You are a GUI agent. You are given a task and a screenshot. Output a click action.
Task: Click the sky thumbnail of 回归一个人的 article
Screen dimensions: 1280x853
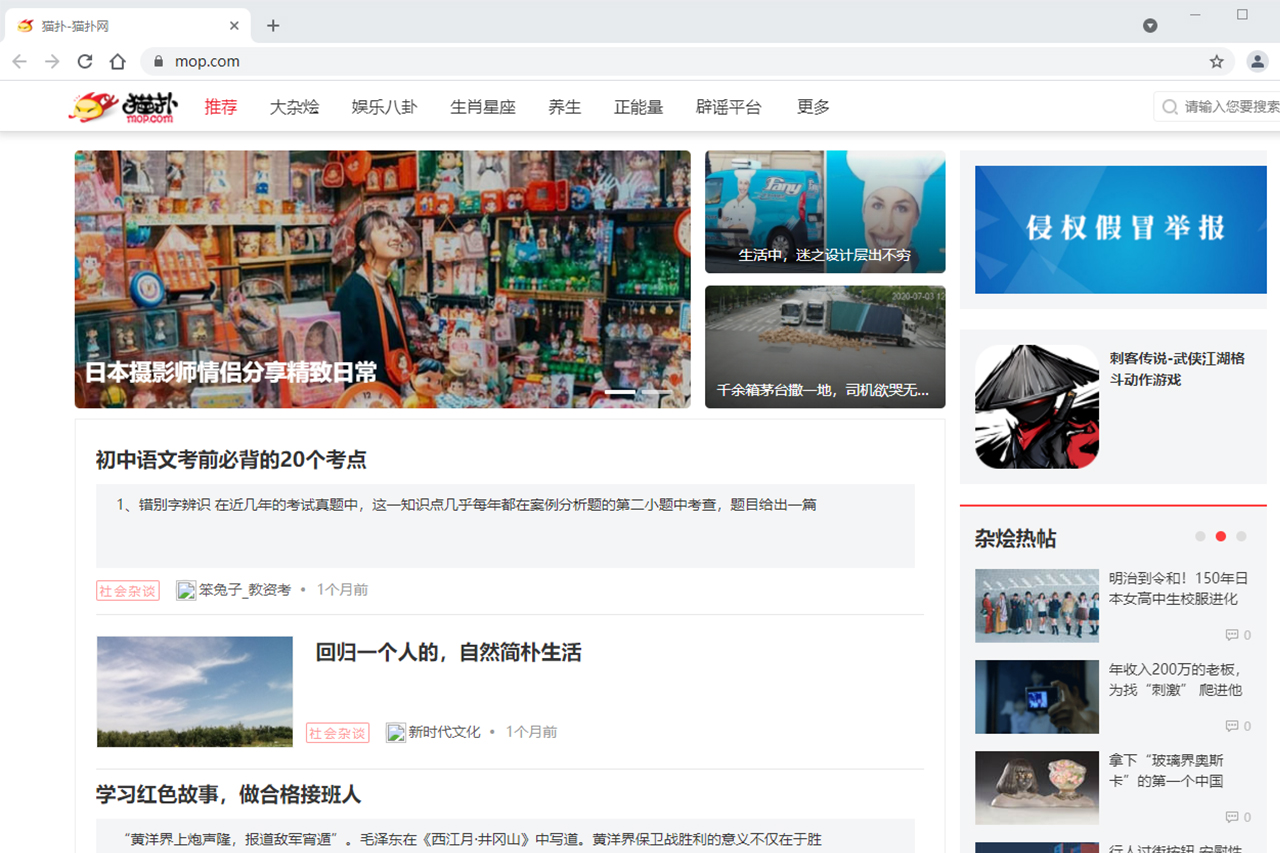[x=195, y=692]
